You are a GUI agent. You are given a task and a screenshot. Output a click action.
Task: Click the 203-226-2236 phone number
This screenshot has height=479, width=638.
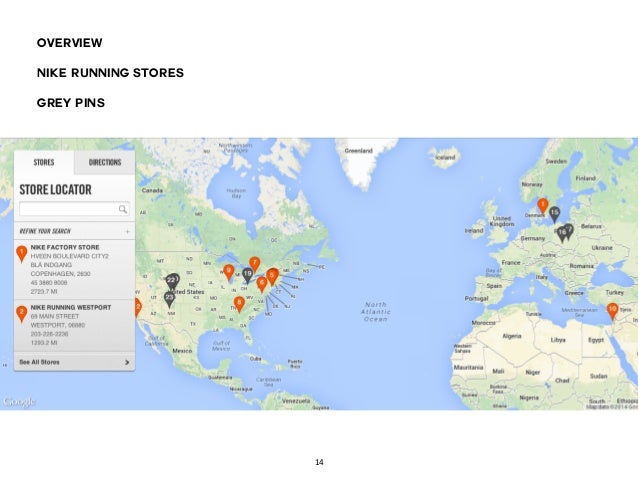pyautogui.click(x=49, y=334)
